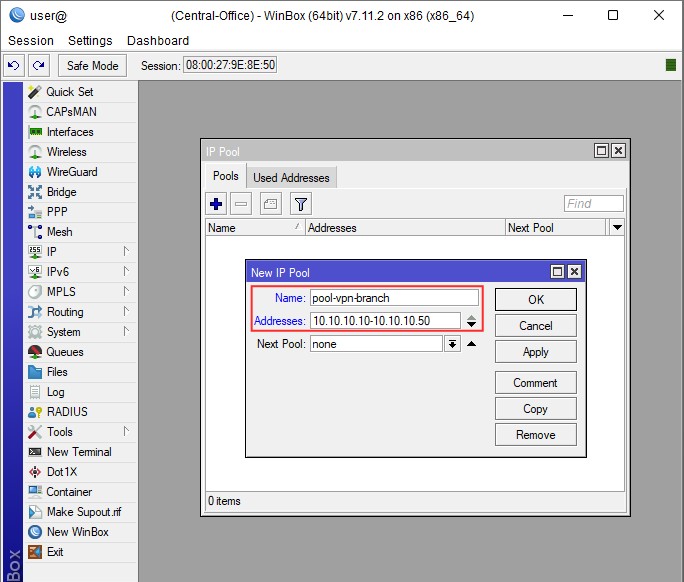Click the blue plus add pool icon
The height and width of the screenshot is (582, 684).
click(216, 204)
